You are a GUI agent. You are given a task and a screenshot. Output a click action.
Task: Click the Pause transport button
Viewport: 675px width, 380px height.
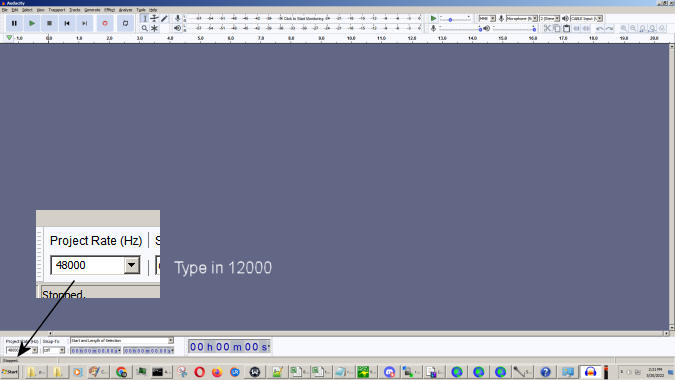(x=14, y=23)
